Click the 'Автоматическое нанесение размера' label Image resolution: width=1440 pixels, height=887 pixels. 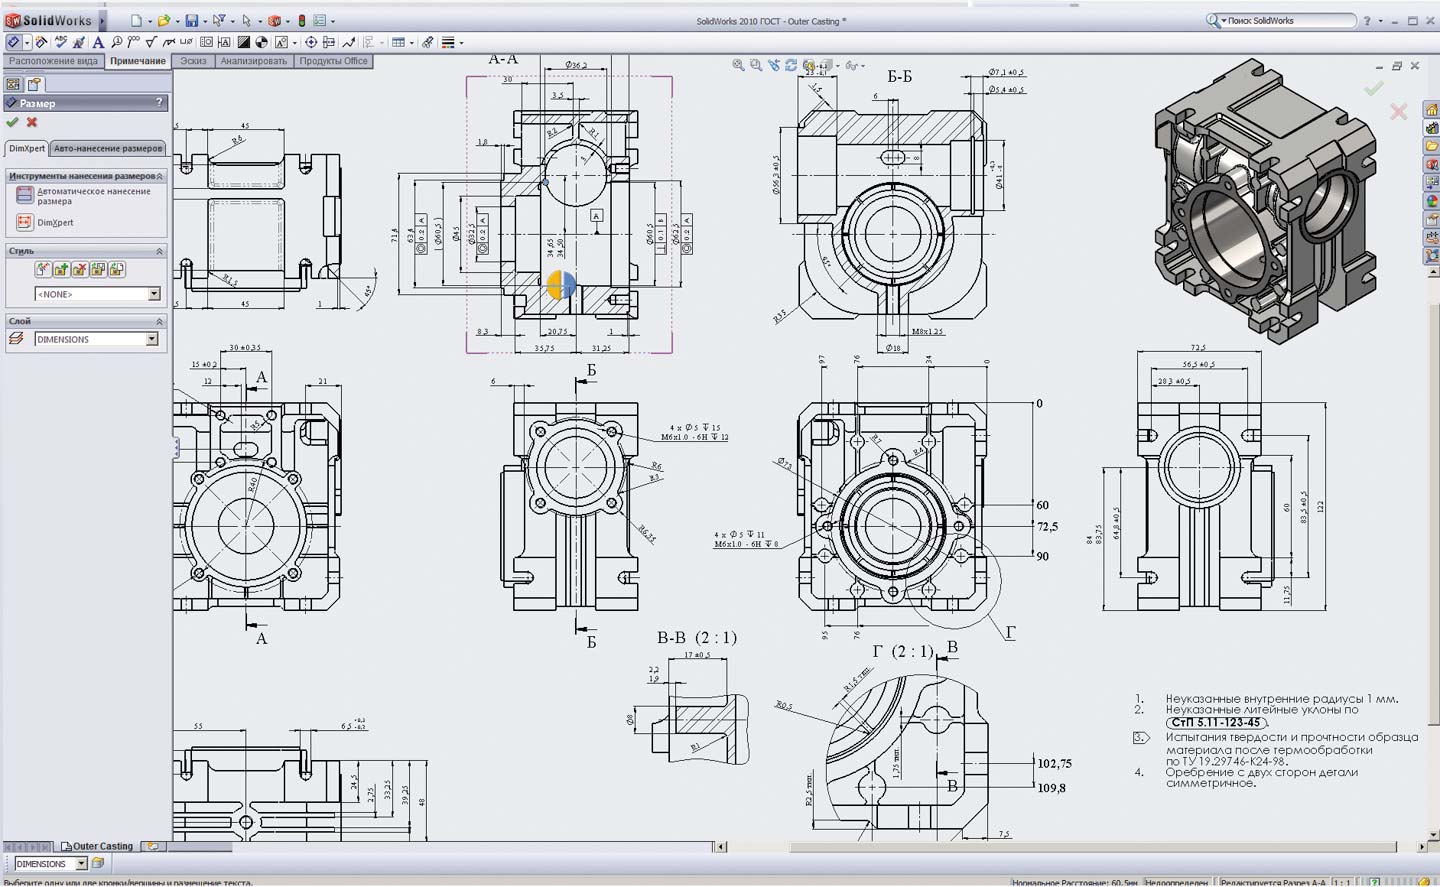coord(94,196)
